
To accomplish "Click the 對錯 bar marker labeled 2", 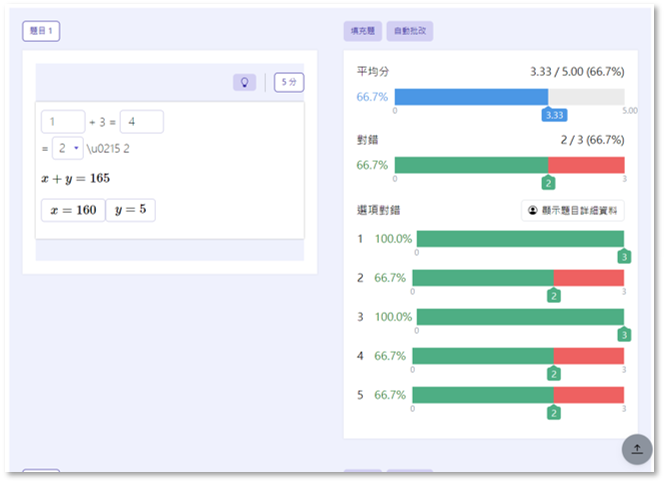I will [x=548, y=182].
